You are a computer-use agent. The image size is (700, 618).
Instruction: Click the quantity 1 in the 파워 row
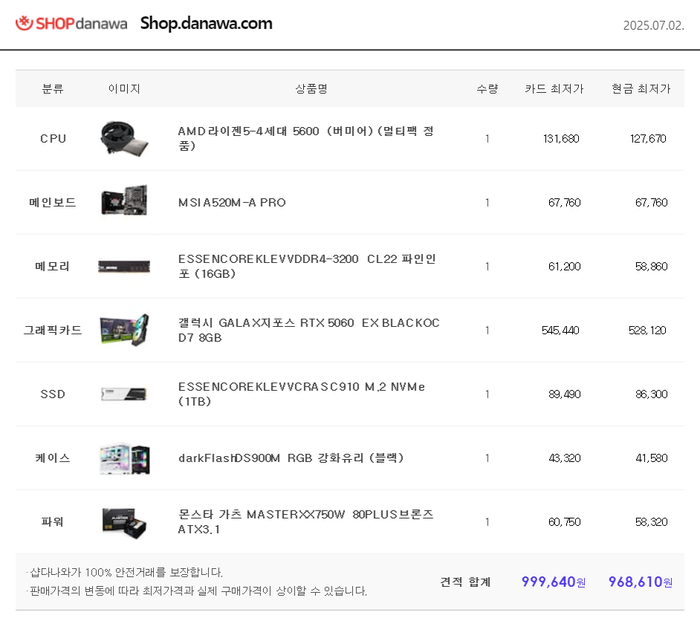487,522
